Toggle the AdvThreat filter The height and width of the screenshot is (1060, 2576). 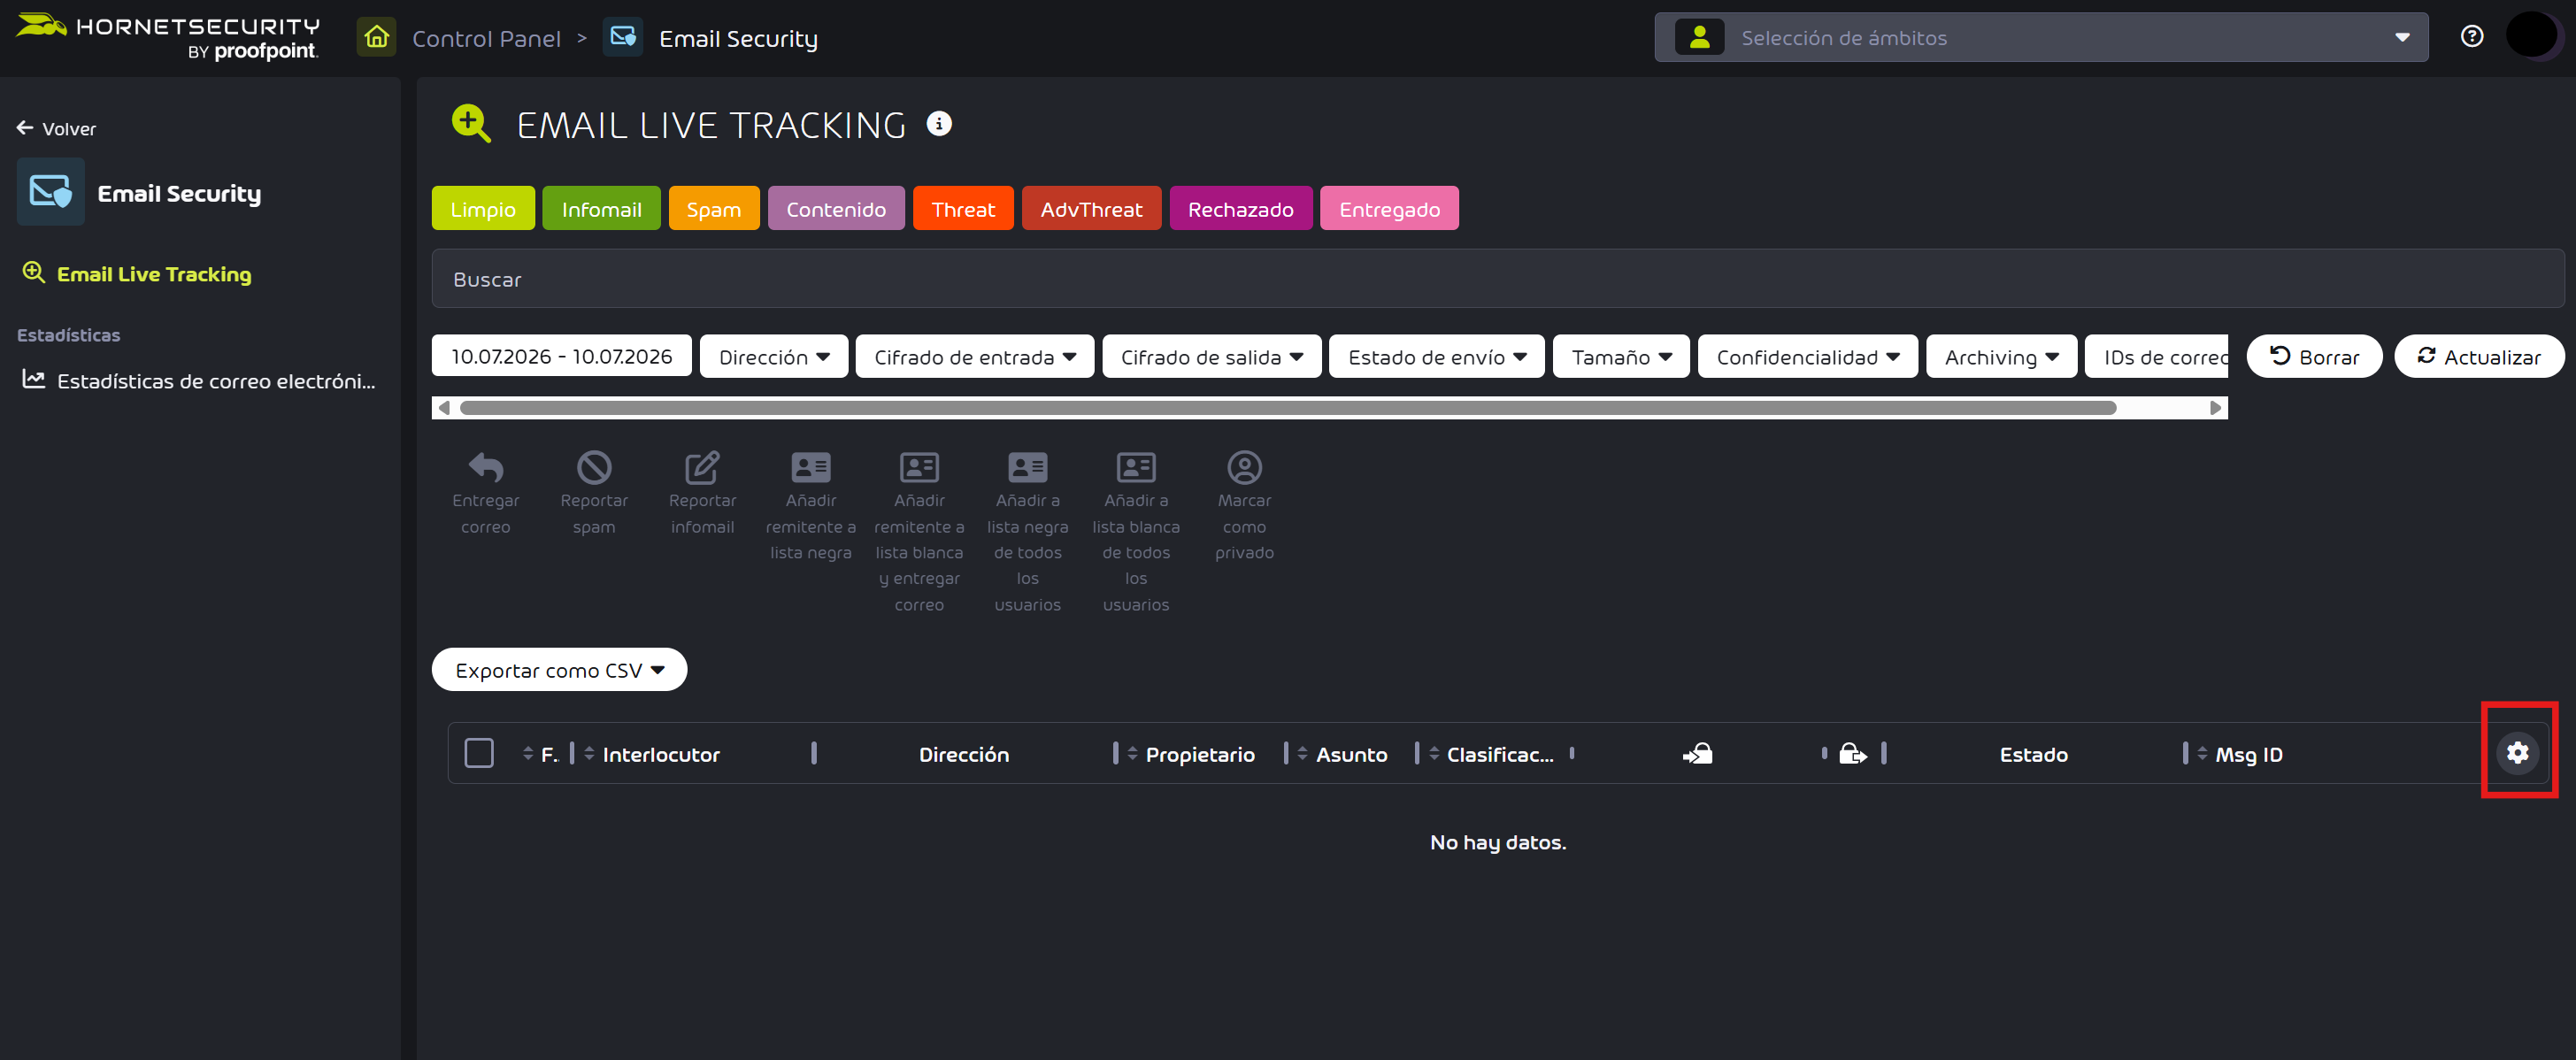[1091, 209]
